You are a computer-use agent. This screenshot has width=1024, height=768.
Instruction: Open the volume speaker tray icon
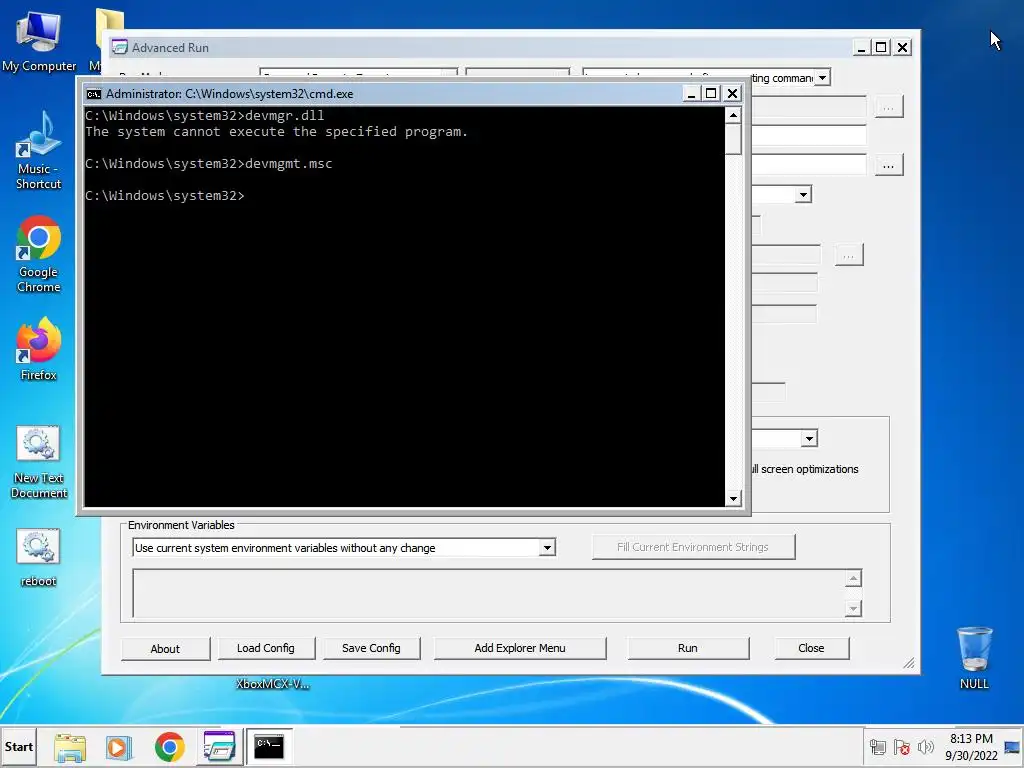[925, 747]
